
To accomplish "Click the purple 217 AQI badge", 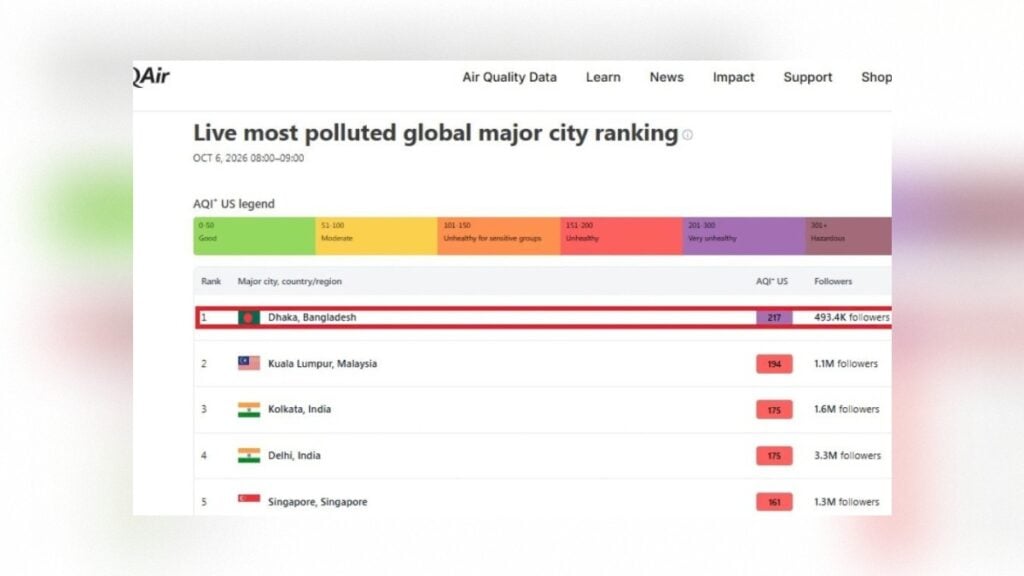I will (774, 317).
